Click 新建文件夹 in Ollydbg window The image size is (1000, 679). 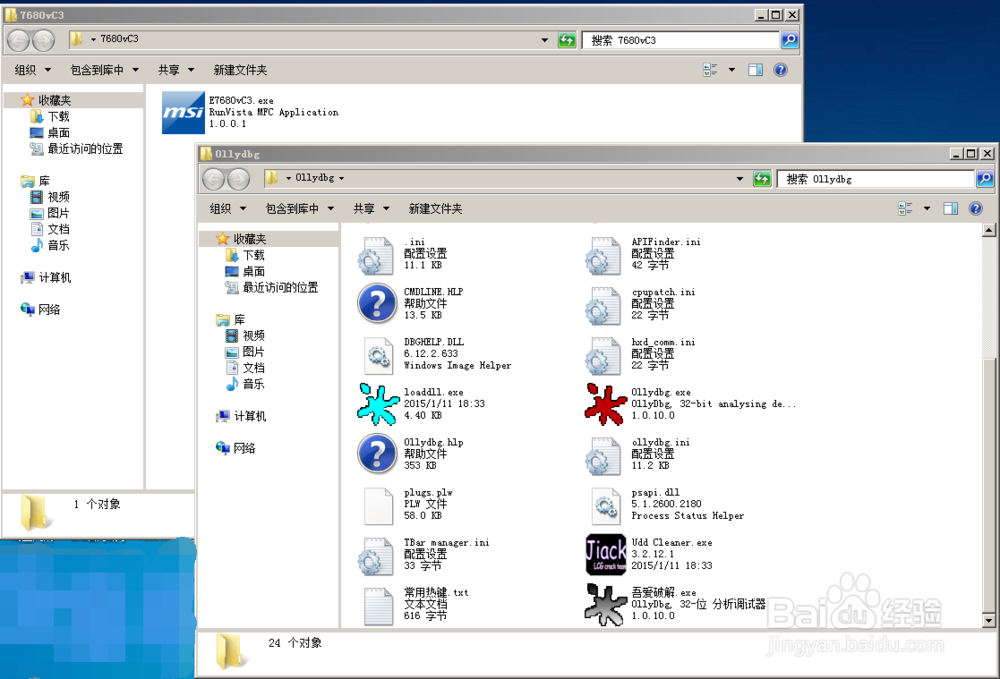[436, 208]
